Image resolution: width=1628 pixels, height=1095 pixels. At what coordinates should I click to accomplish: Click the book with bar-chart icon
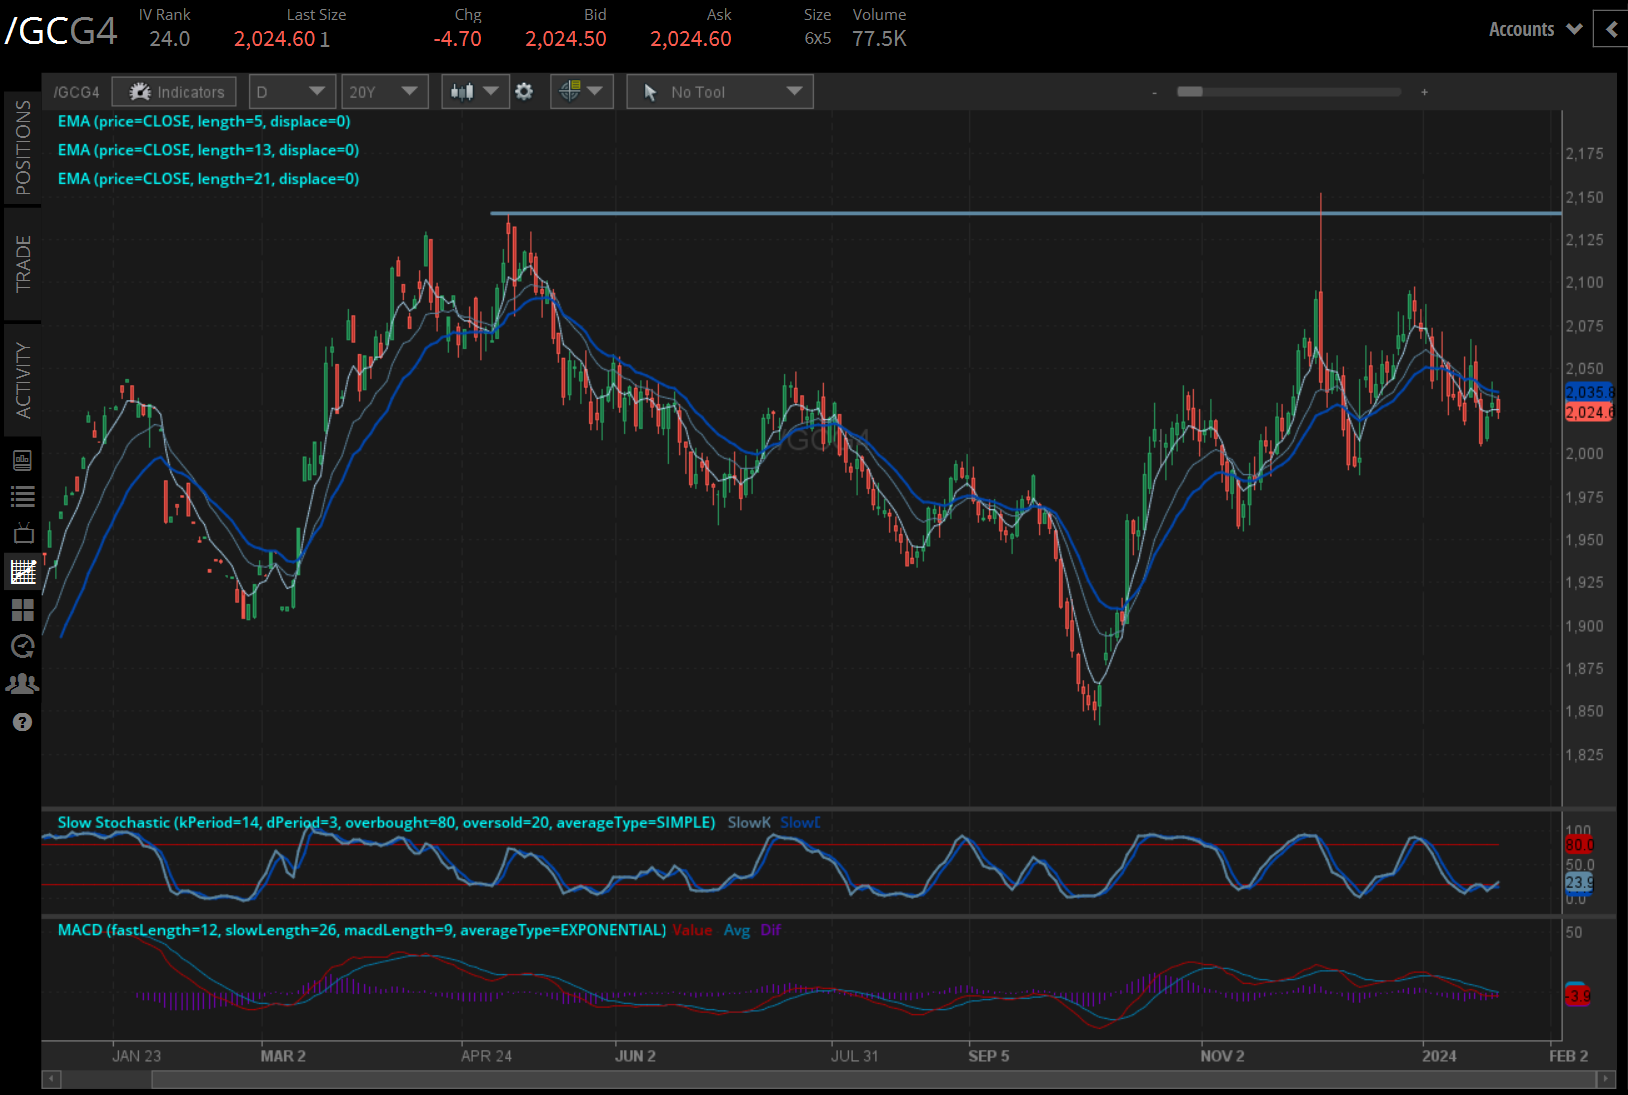point(22,460)
